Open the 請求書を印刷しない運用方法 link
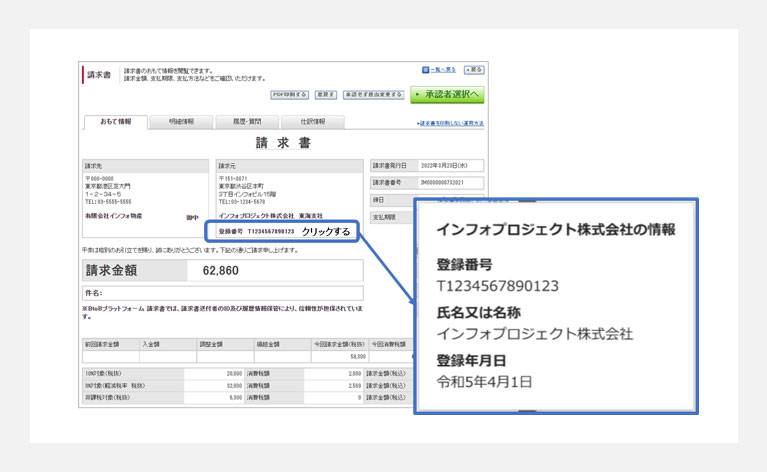Viewport: 767px width, 472px height. pyautogui.click(x=450, y=123)
